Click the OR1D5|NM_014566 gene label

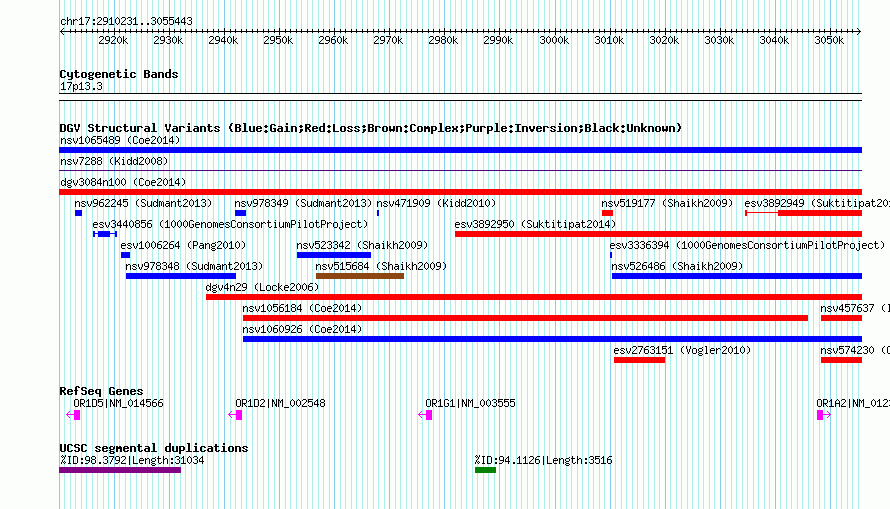pyautogui.click(x=118, y=403)
